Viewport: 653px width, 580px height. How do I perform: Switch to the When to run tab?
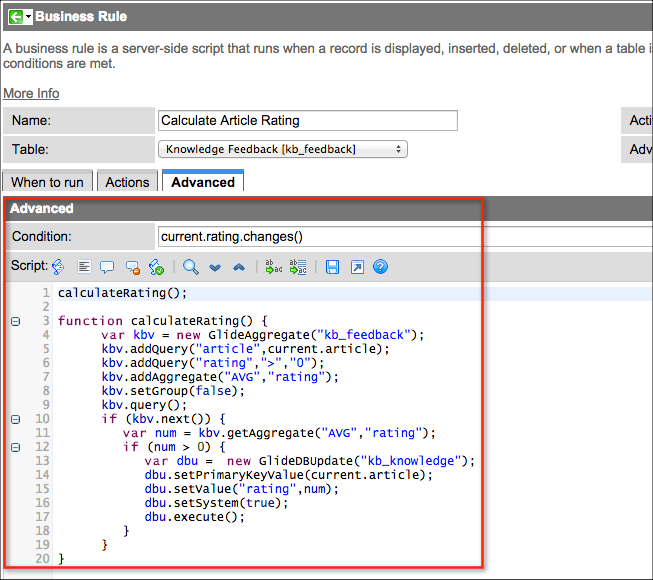coord(48,182)
